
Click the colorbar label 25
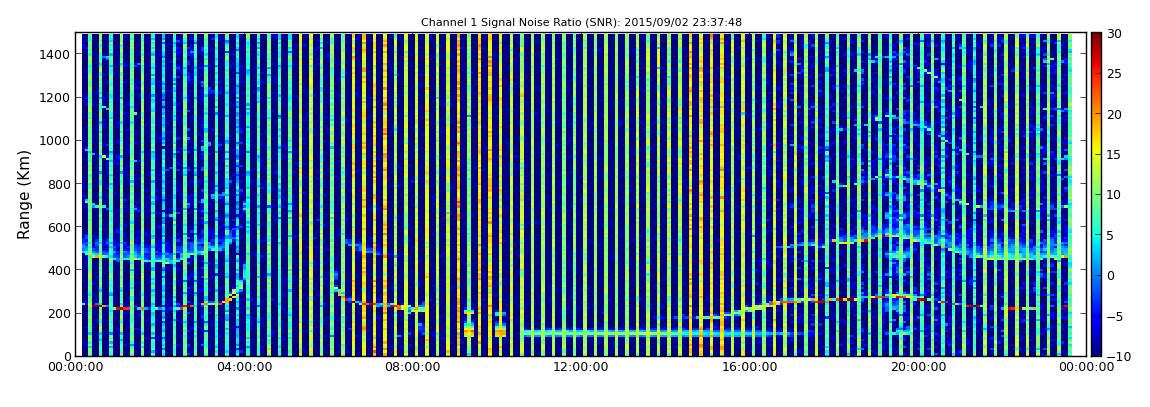pyautogui.click(x=1115, y=73)
